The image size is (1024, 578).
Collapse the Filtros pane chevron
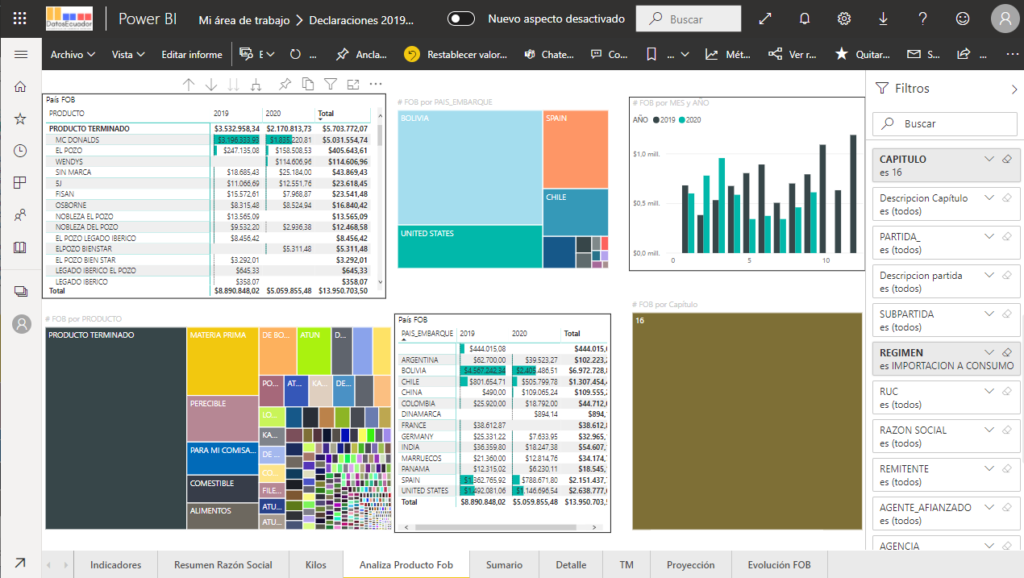pyautogui.click(x=1014, y=89)
